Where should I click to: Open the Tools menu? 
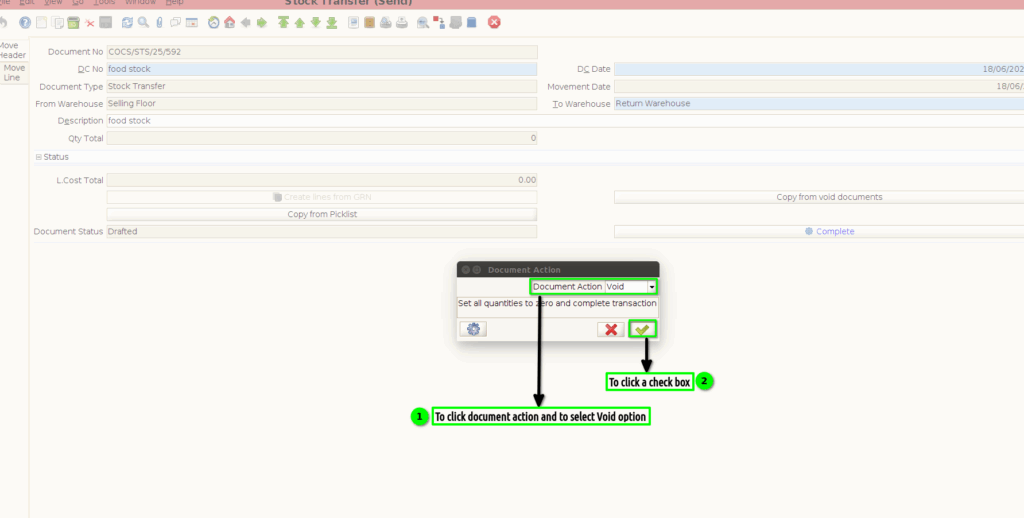click(104, 3)
